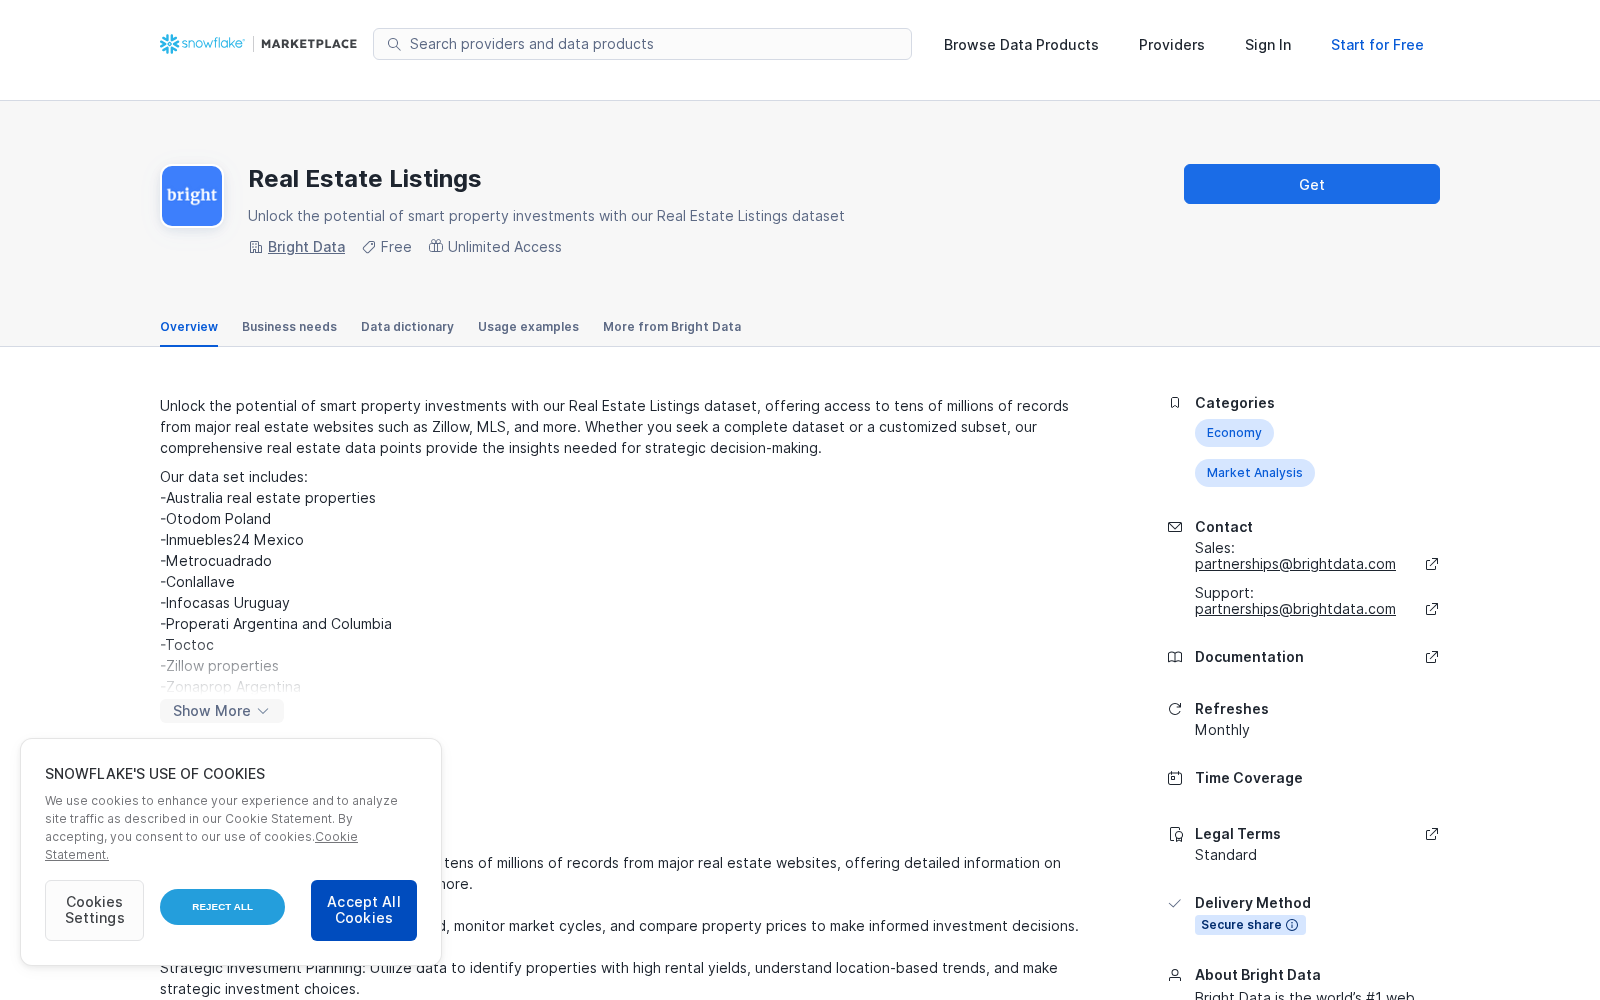Click Start for Free link
The width and height of the screenshot is (1600, 1000).
point(1377,45)
